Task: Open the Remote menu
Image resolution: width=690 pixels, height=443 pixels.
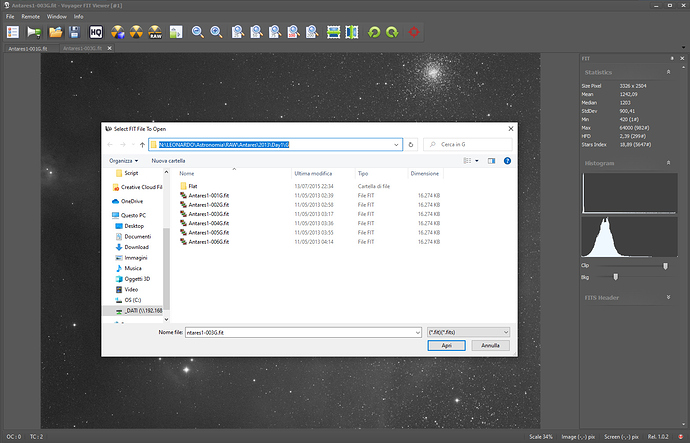Action: [x=31, y=16]
